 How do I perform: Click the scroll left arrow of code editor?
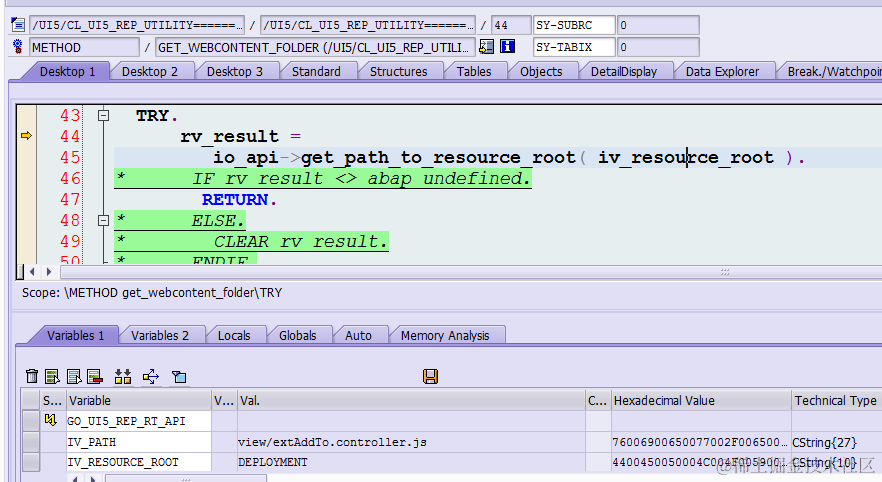click(x=32, y=272)
